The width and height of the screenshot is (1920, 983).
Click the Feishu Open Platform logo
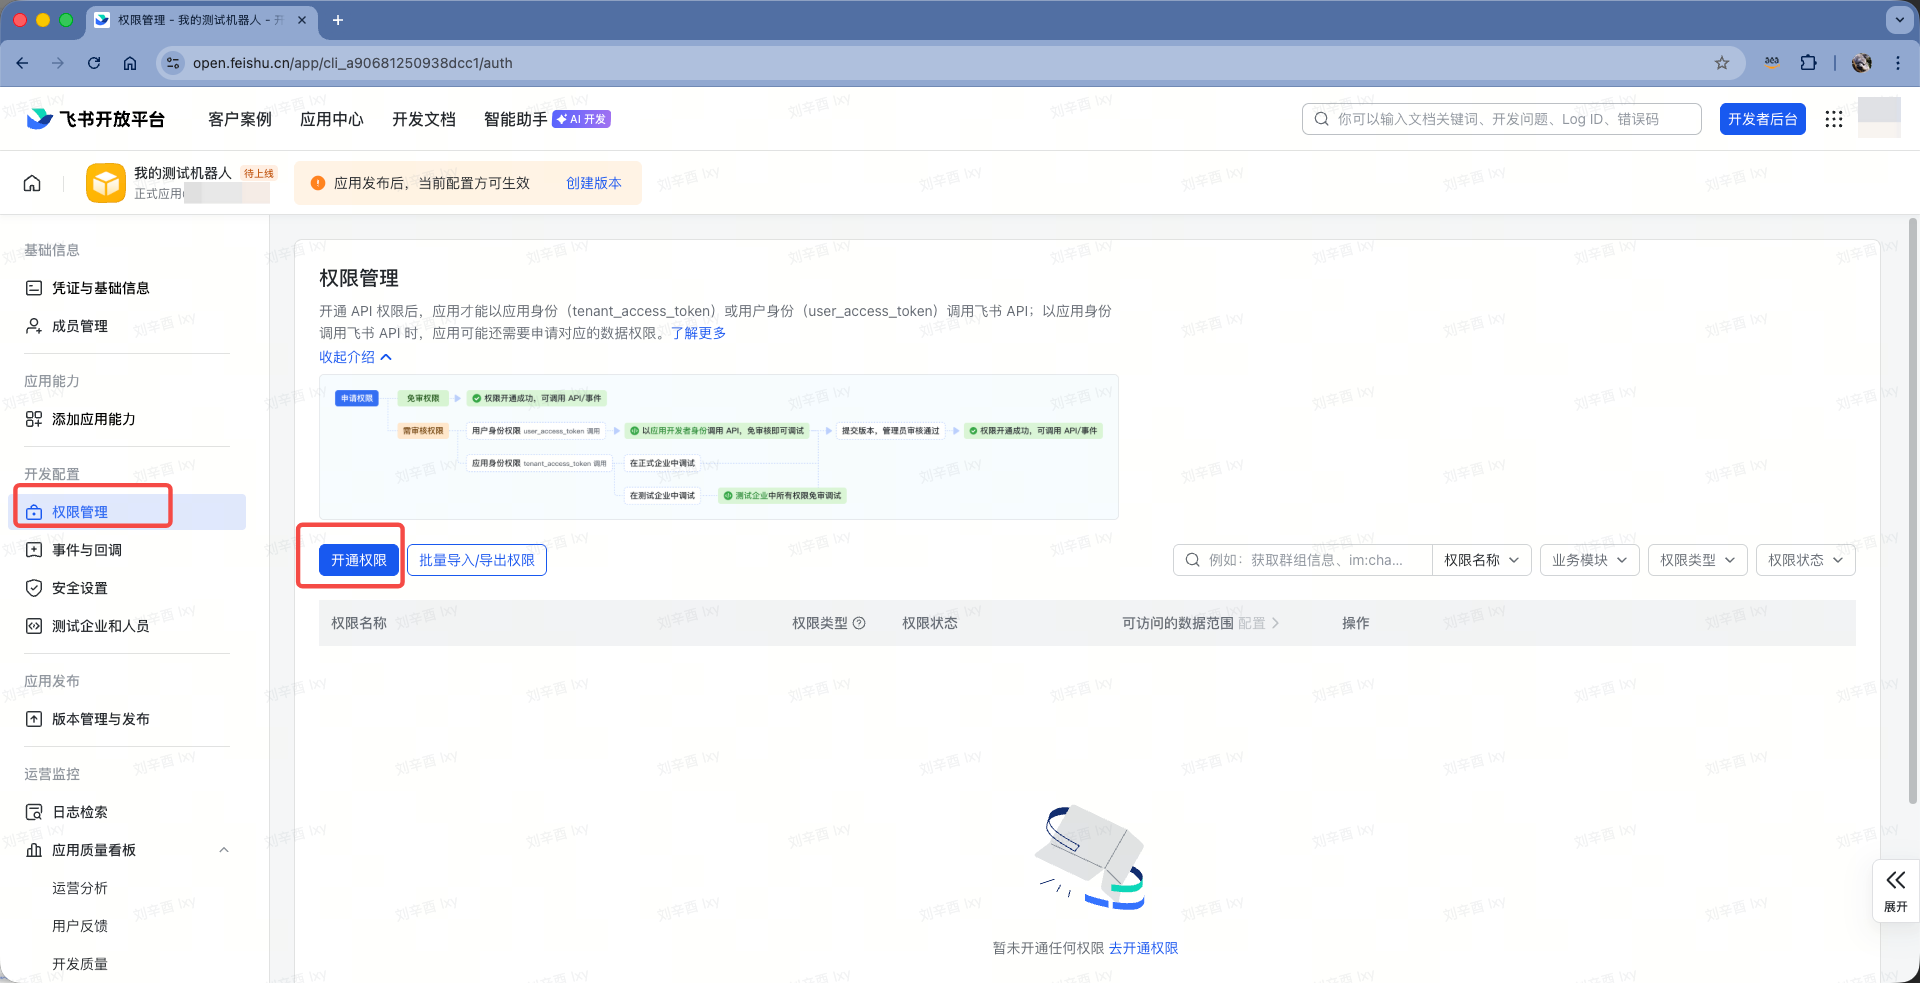click(x=96, y=119)
